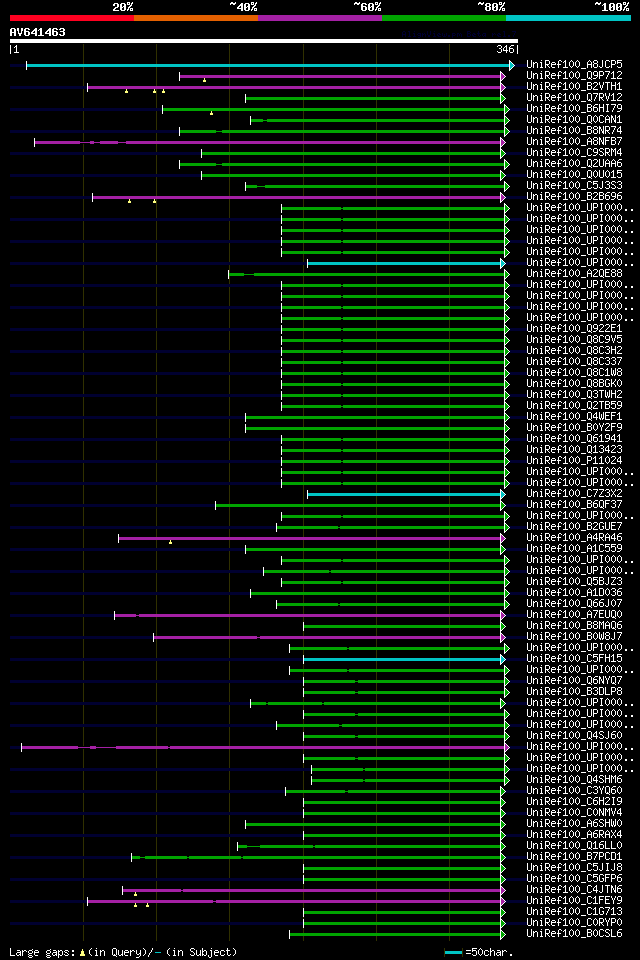Click UniRef100_Q922E1 label
This screenshot has width=640, height=960.
click(574, 329)
